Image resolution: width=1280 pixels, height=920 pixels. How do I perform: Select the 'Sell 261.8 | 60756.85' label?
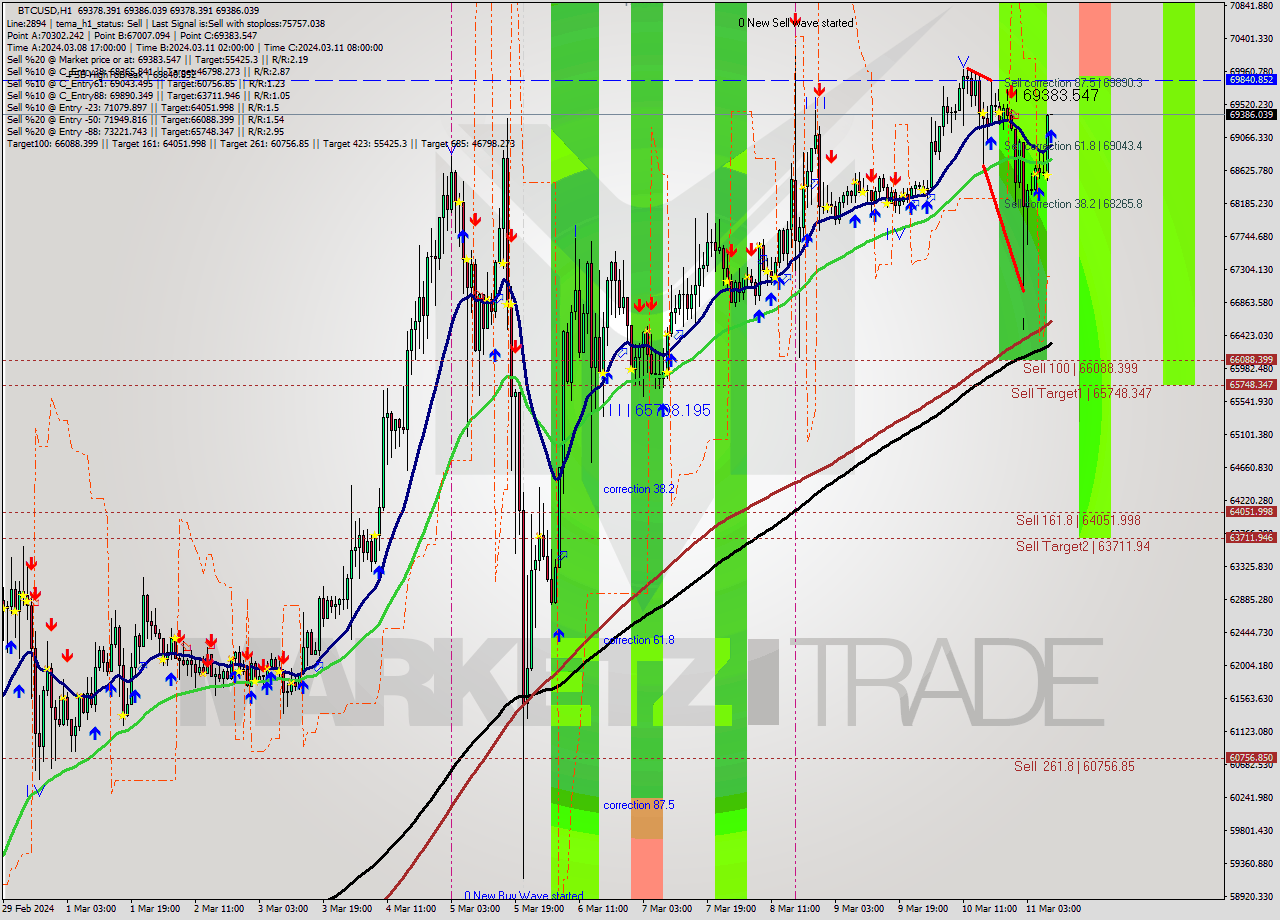(x=1074, y=767)
